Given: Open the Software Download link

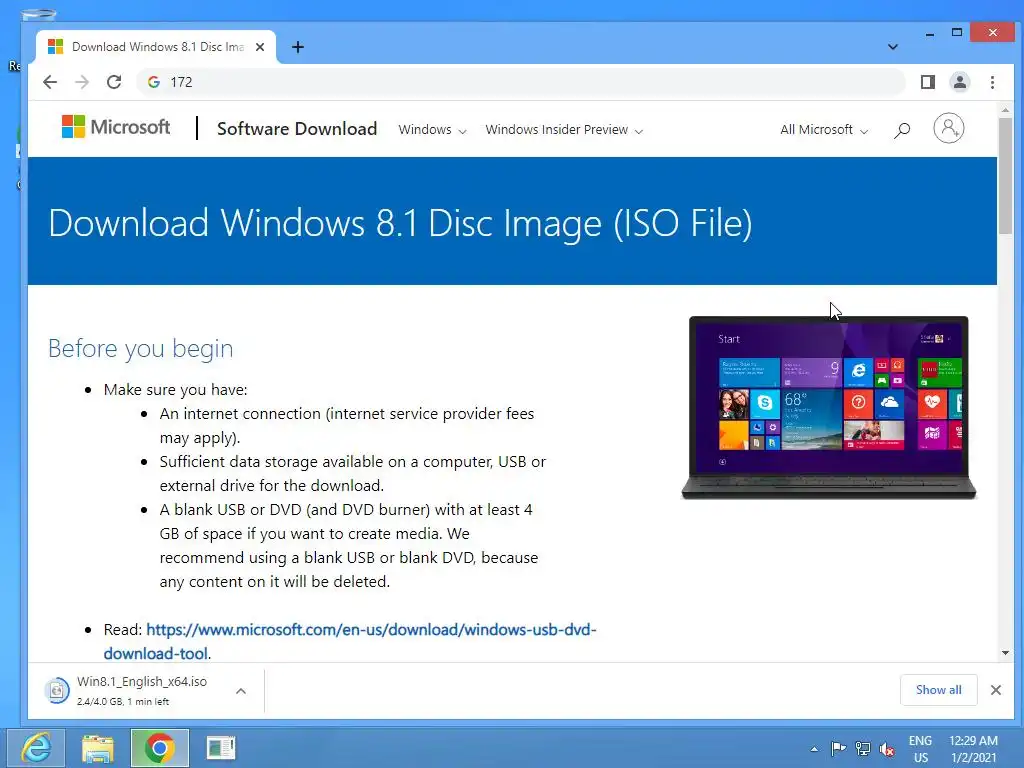Looking at the screenshot, I should pyautogui.click(x=297, y=129).
